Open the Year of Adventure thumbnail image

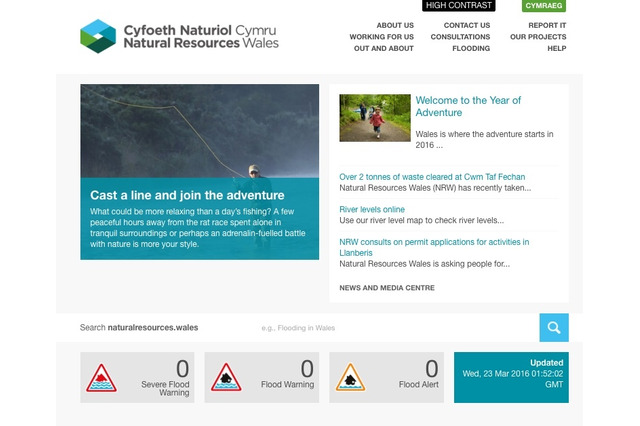pyautogui.click(x=375, y=118)
